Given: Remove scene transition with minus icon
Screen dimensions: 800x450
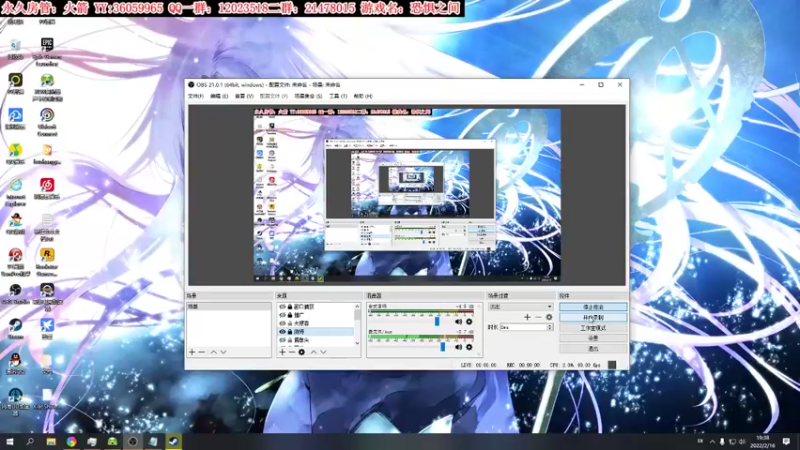Looking at the screenshot, I should coord(538,317).
